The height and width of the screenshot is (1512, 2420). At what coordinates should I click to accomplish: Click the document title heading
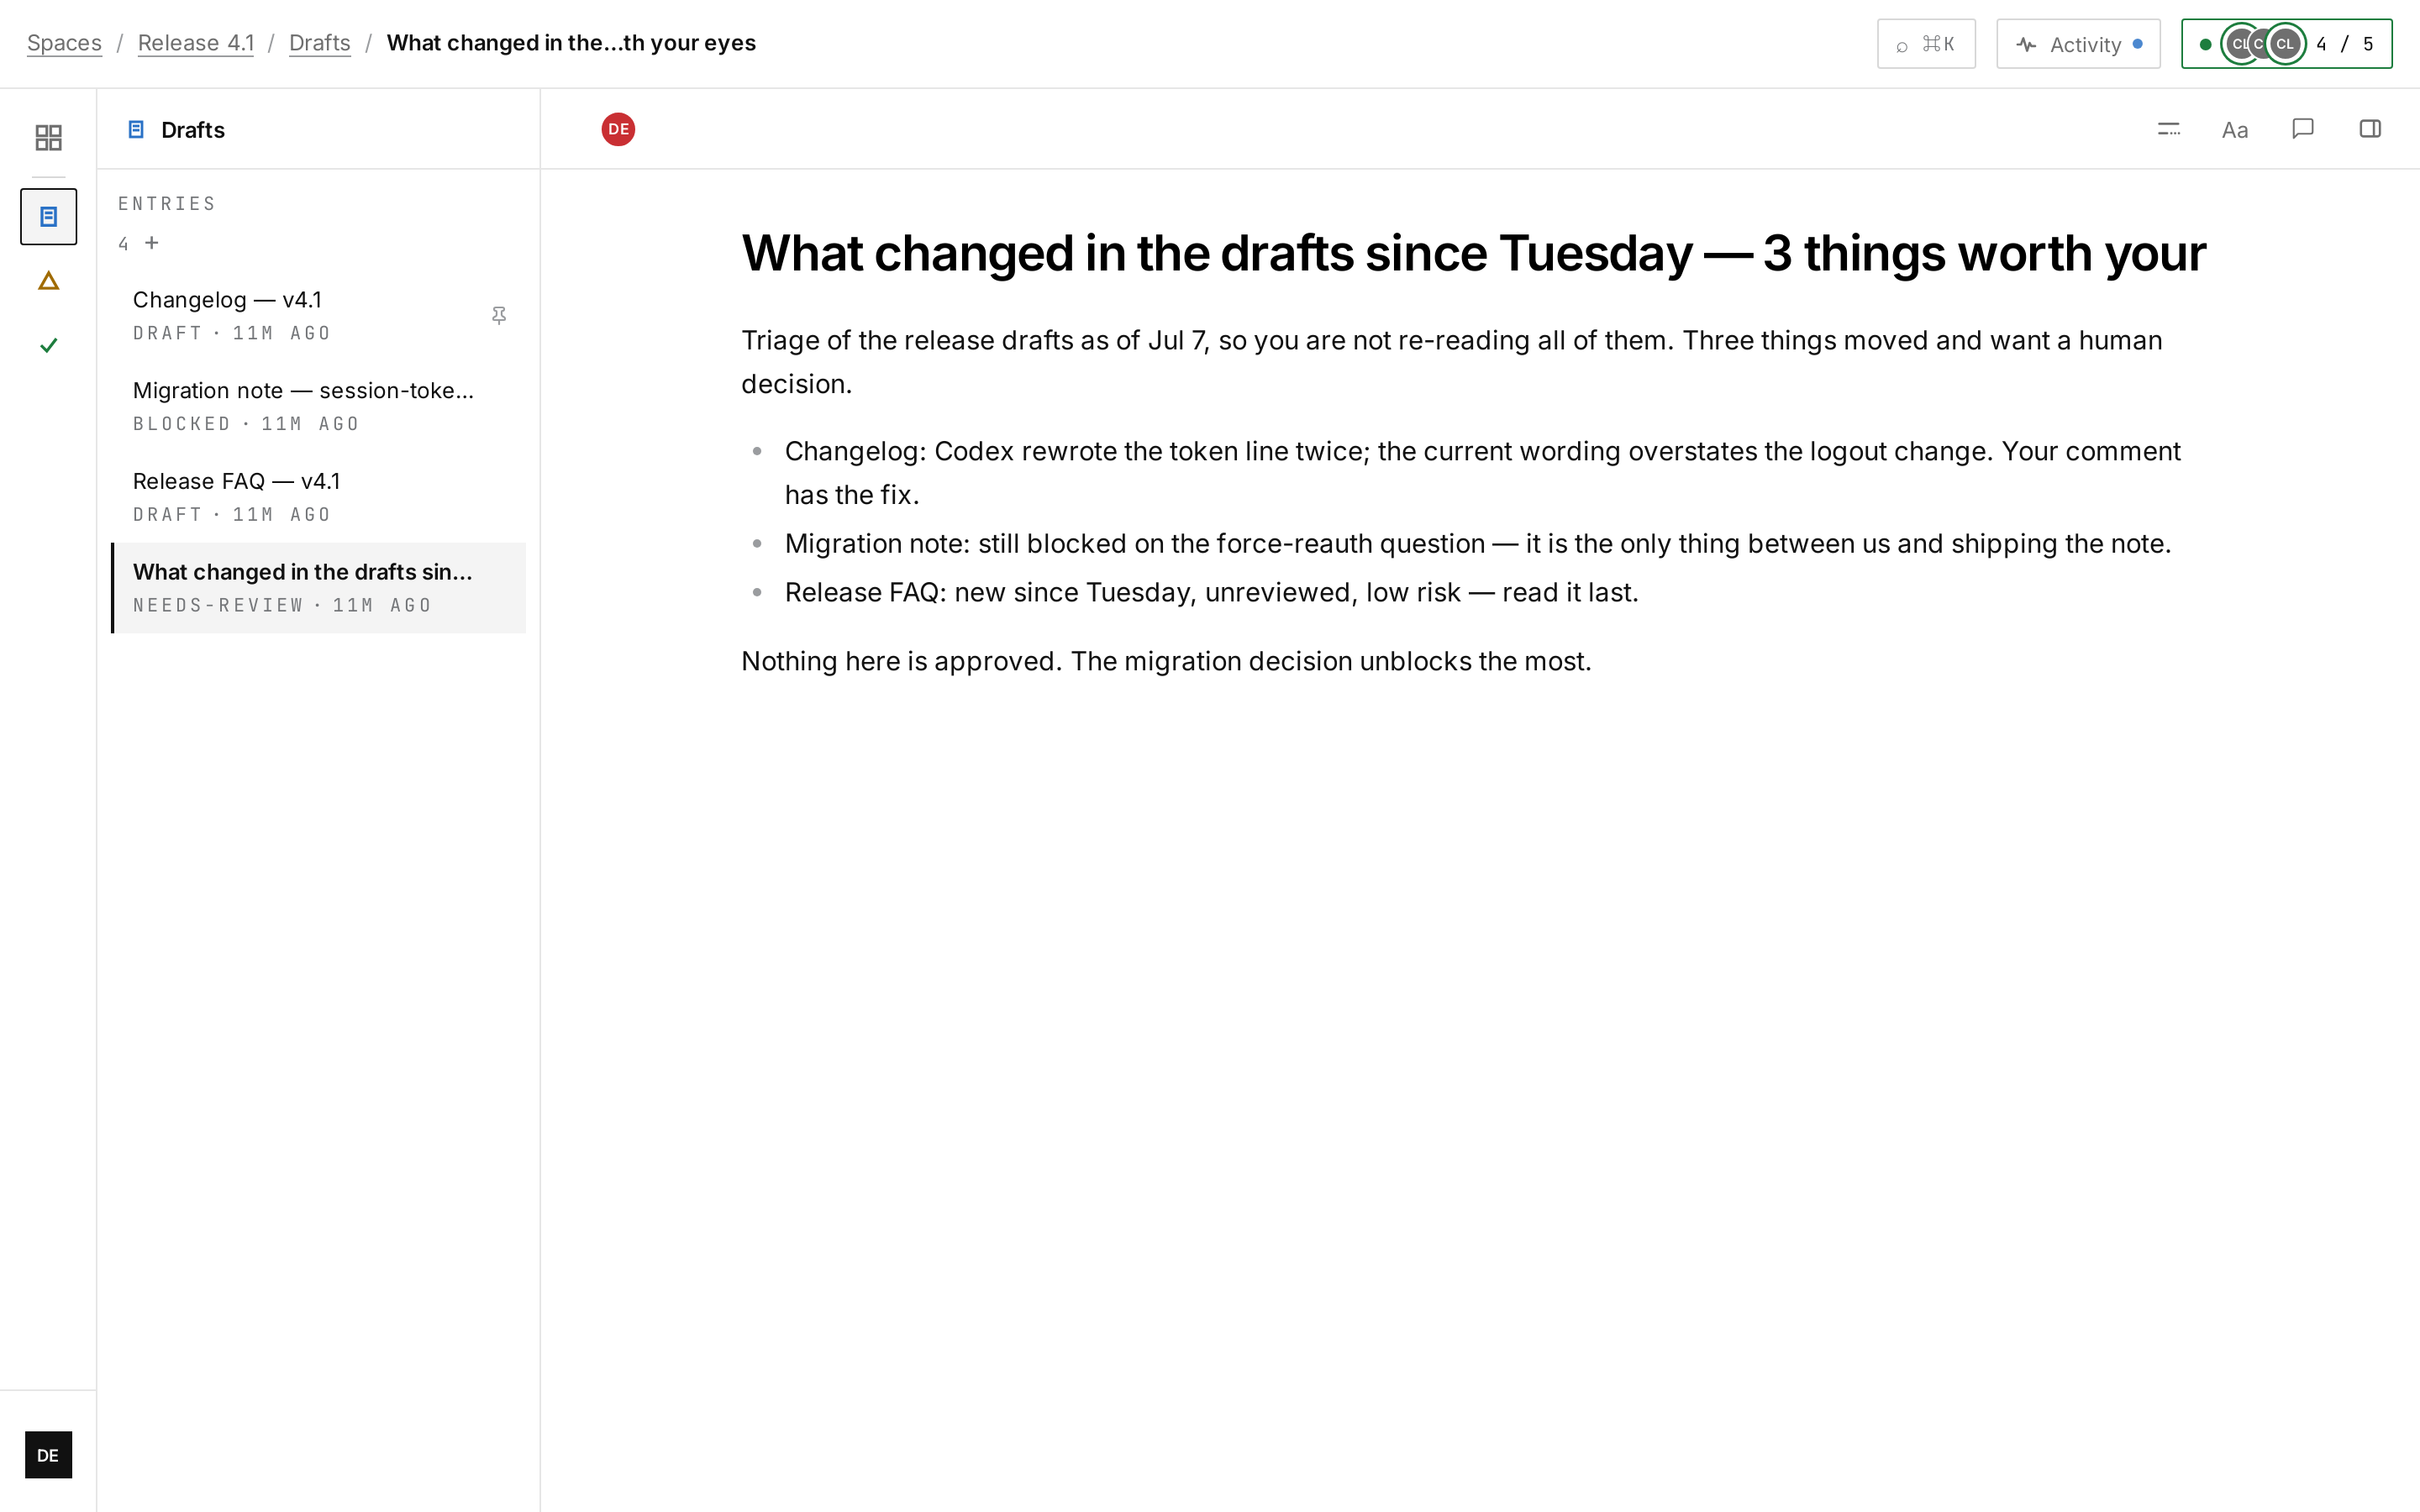tap(1473, 253)
